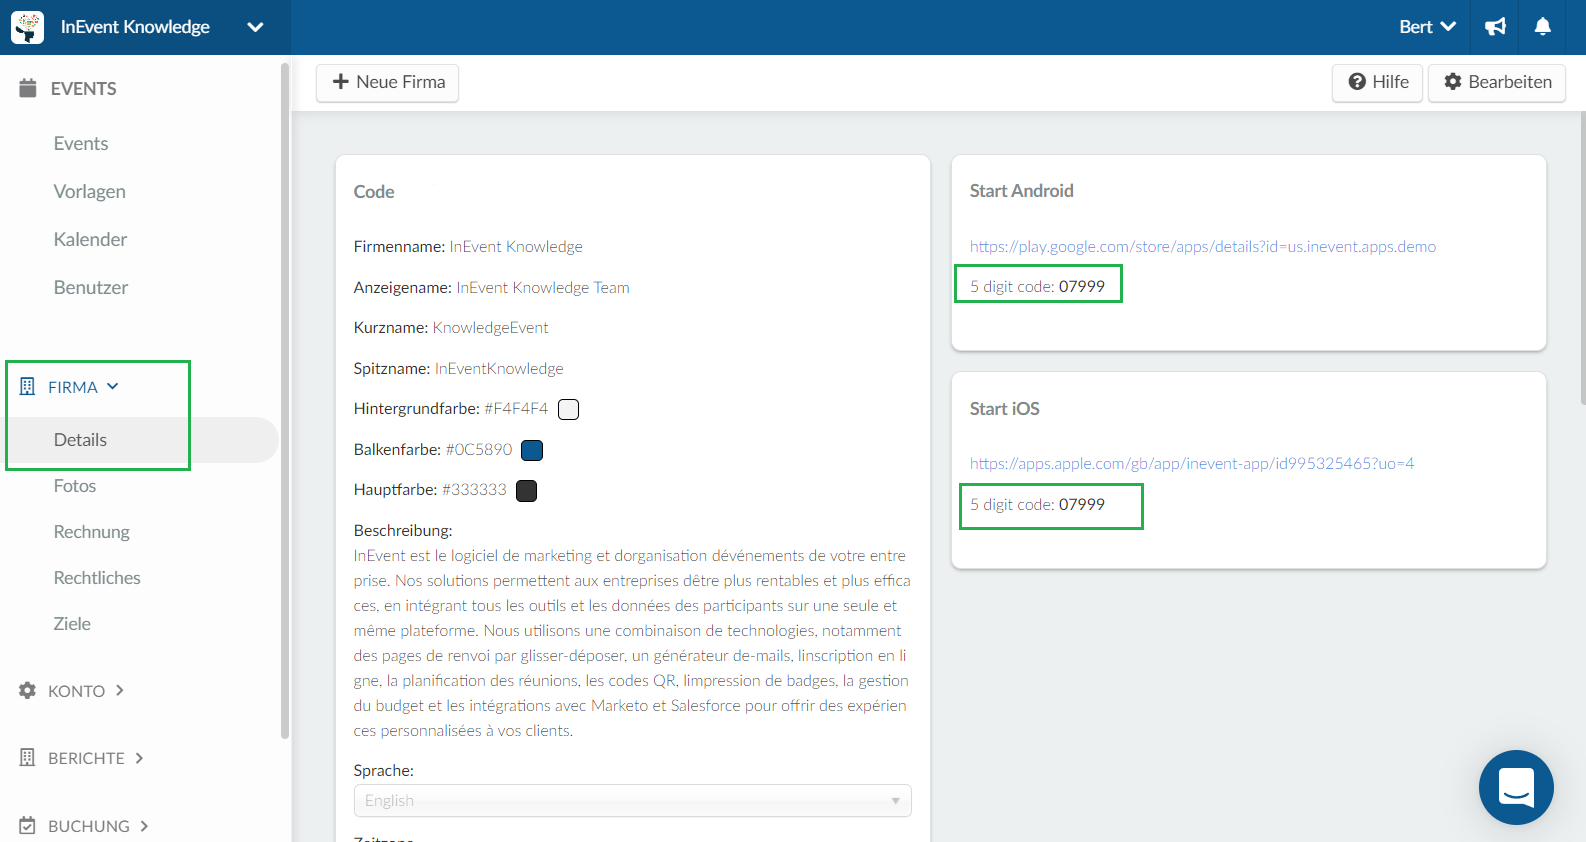
Task: Click the Hilfe button
Action: 1377,83
